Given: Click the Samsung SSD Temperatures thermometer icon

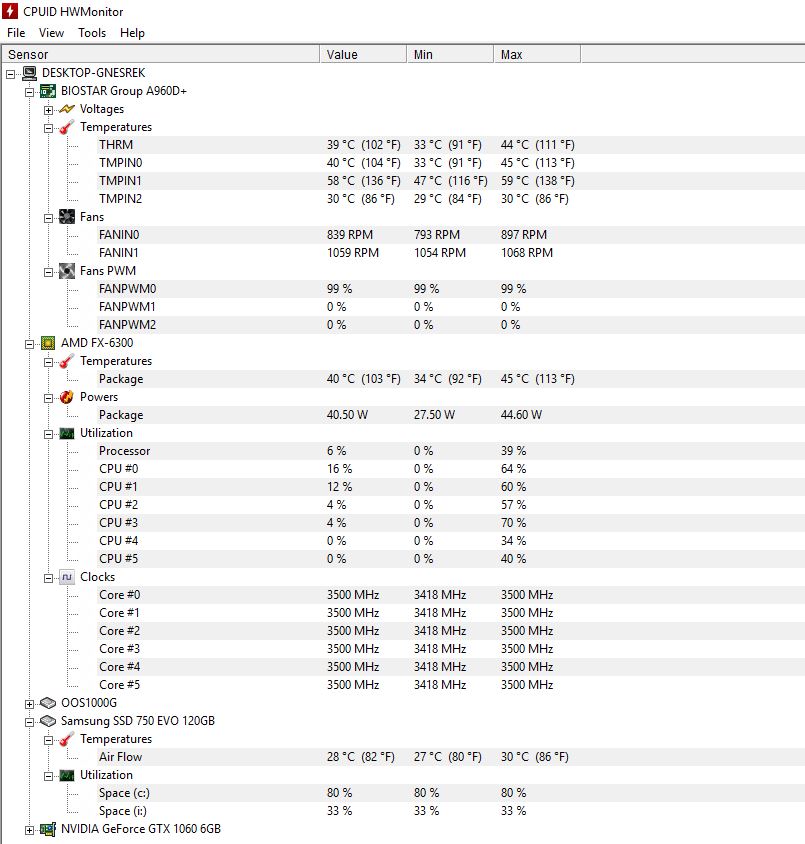Looking at the screenshot, I should [x=67, y=739].
